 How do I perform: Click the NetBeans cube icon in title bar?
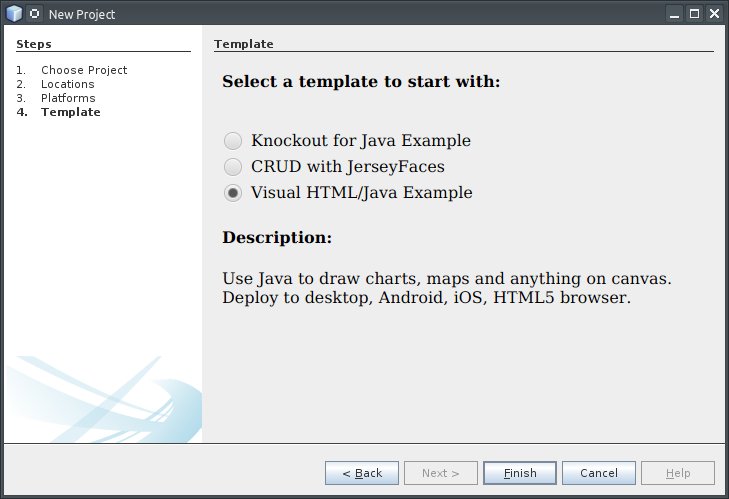13,14
